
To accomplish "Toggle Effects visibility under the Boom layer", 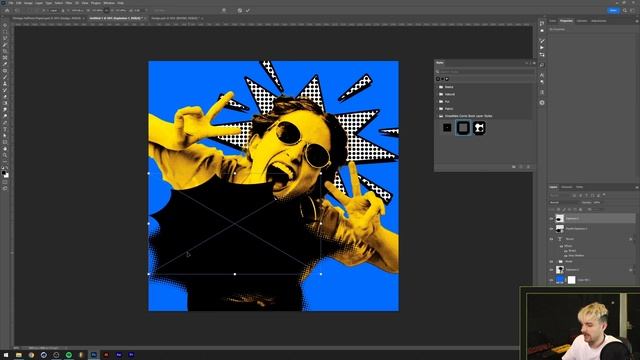I will click(x=561, y=246).
